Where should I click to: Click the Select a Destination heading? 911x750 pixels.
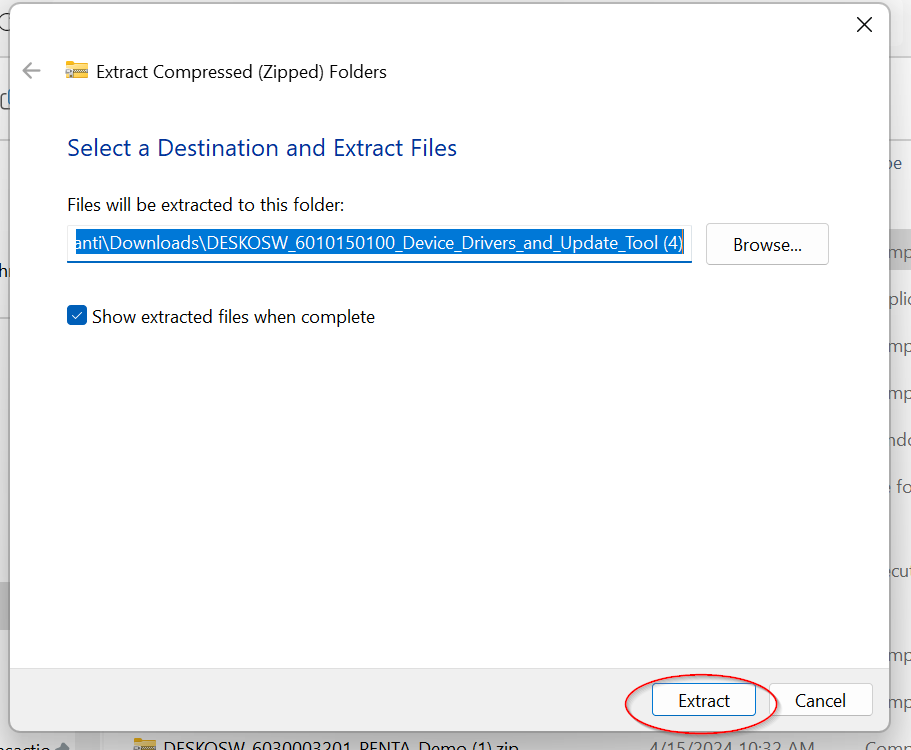pyautogui.click(x=261, y=148)
